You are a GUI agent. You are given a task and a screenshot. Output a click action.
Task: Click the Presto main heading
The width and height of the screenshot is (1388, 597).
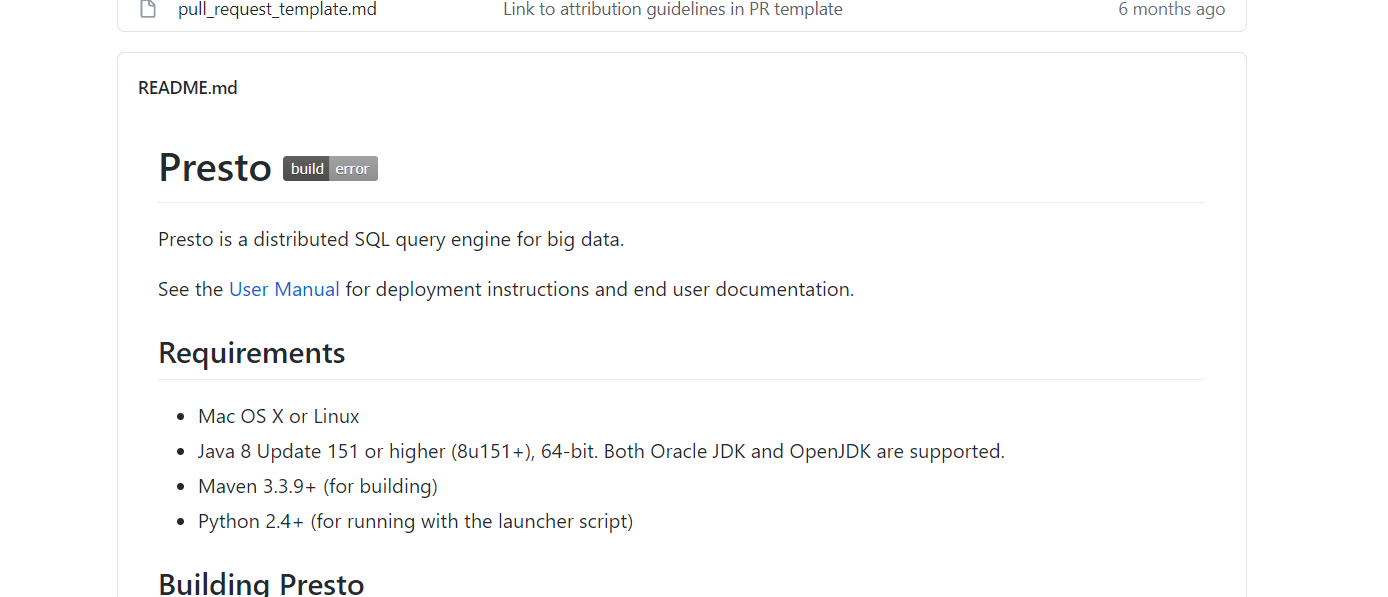tap(215, 167)
